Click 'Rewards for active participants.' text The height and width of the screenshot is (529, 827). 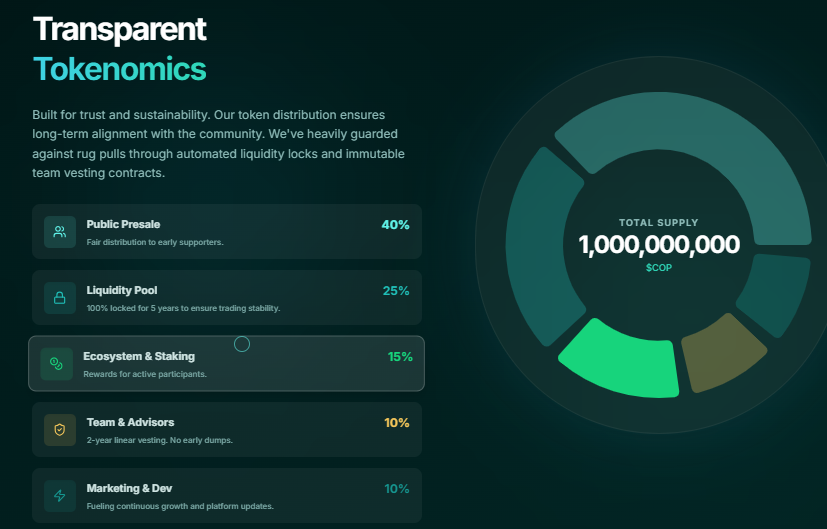click(x=145, y=374)
